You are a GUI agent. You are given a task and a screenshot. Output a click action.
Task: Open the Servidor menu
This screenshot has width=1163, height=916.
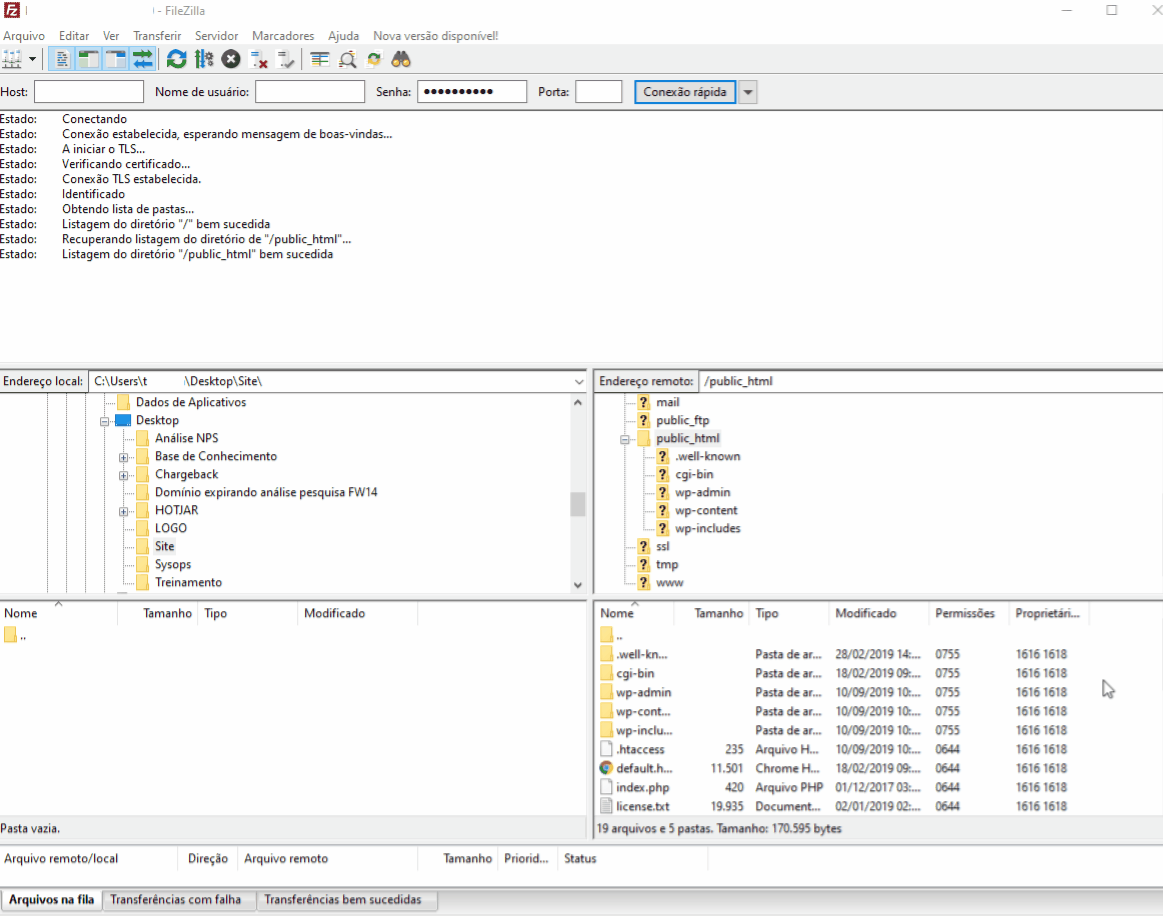pos(217,36)
